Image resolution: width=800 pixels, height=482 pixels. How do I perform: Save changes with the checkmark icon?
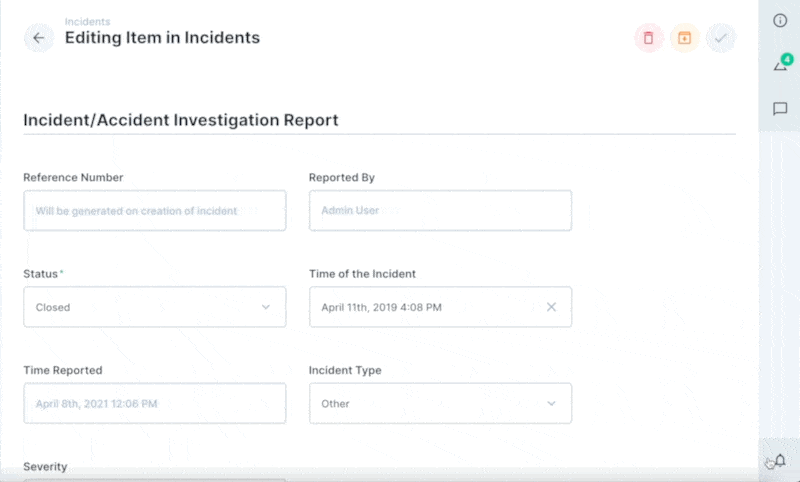click(720, 38)
